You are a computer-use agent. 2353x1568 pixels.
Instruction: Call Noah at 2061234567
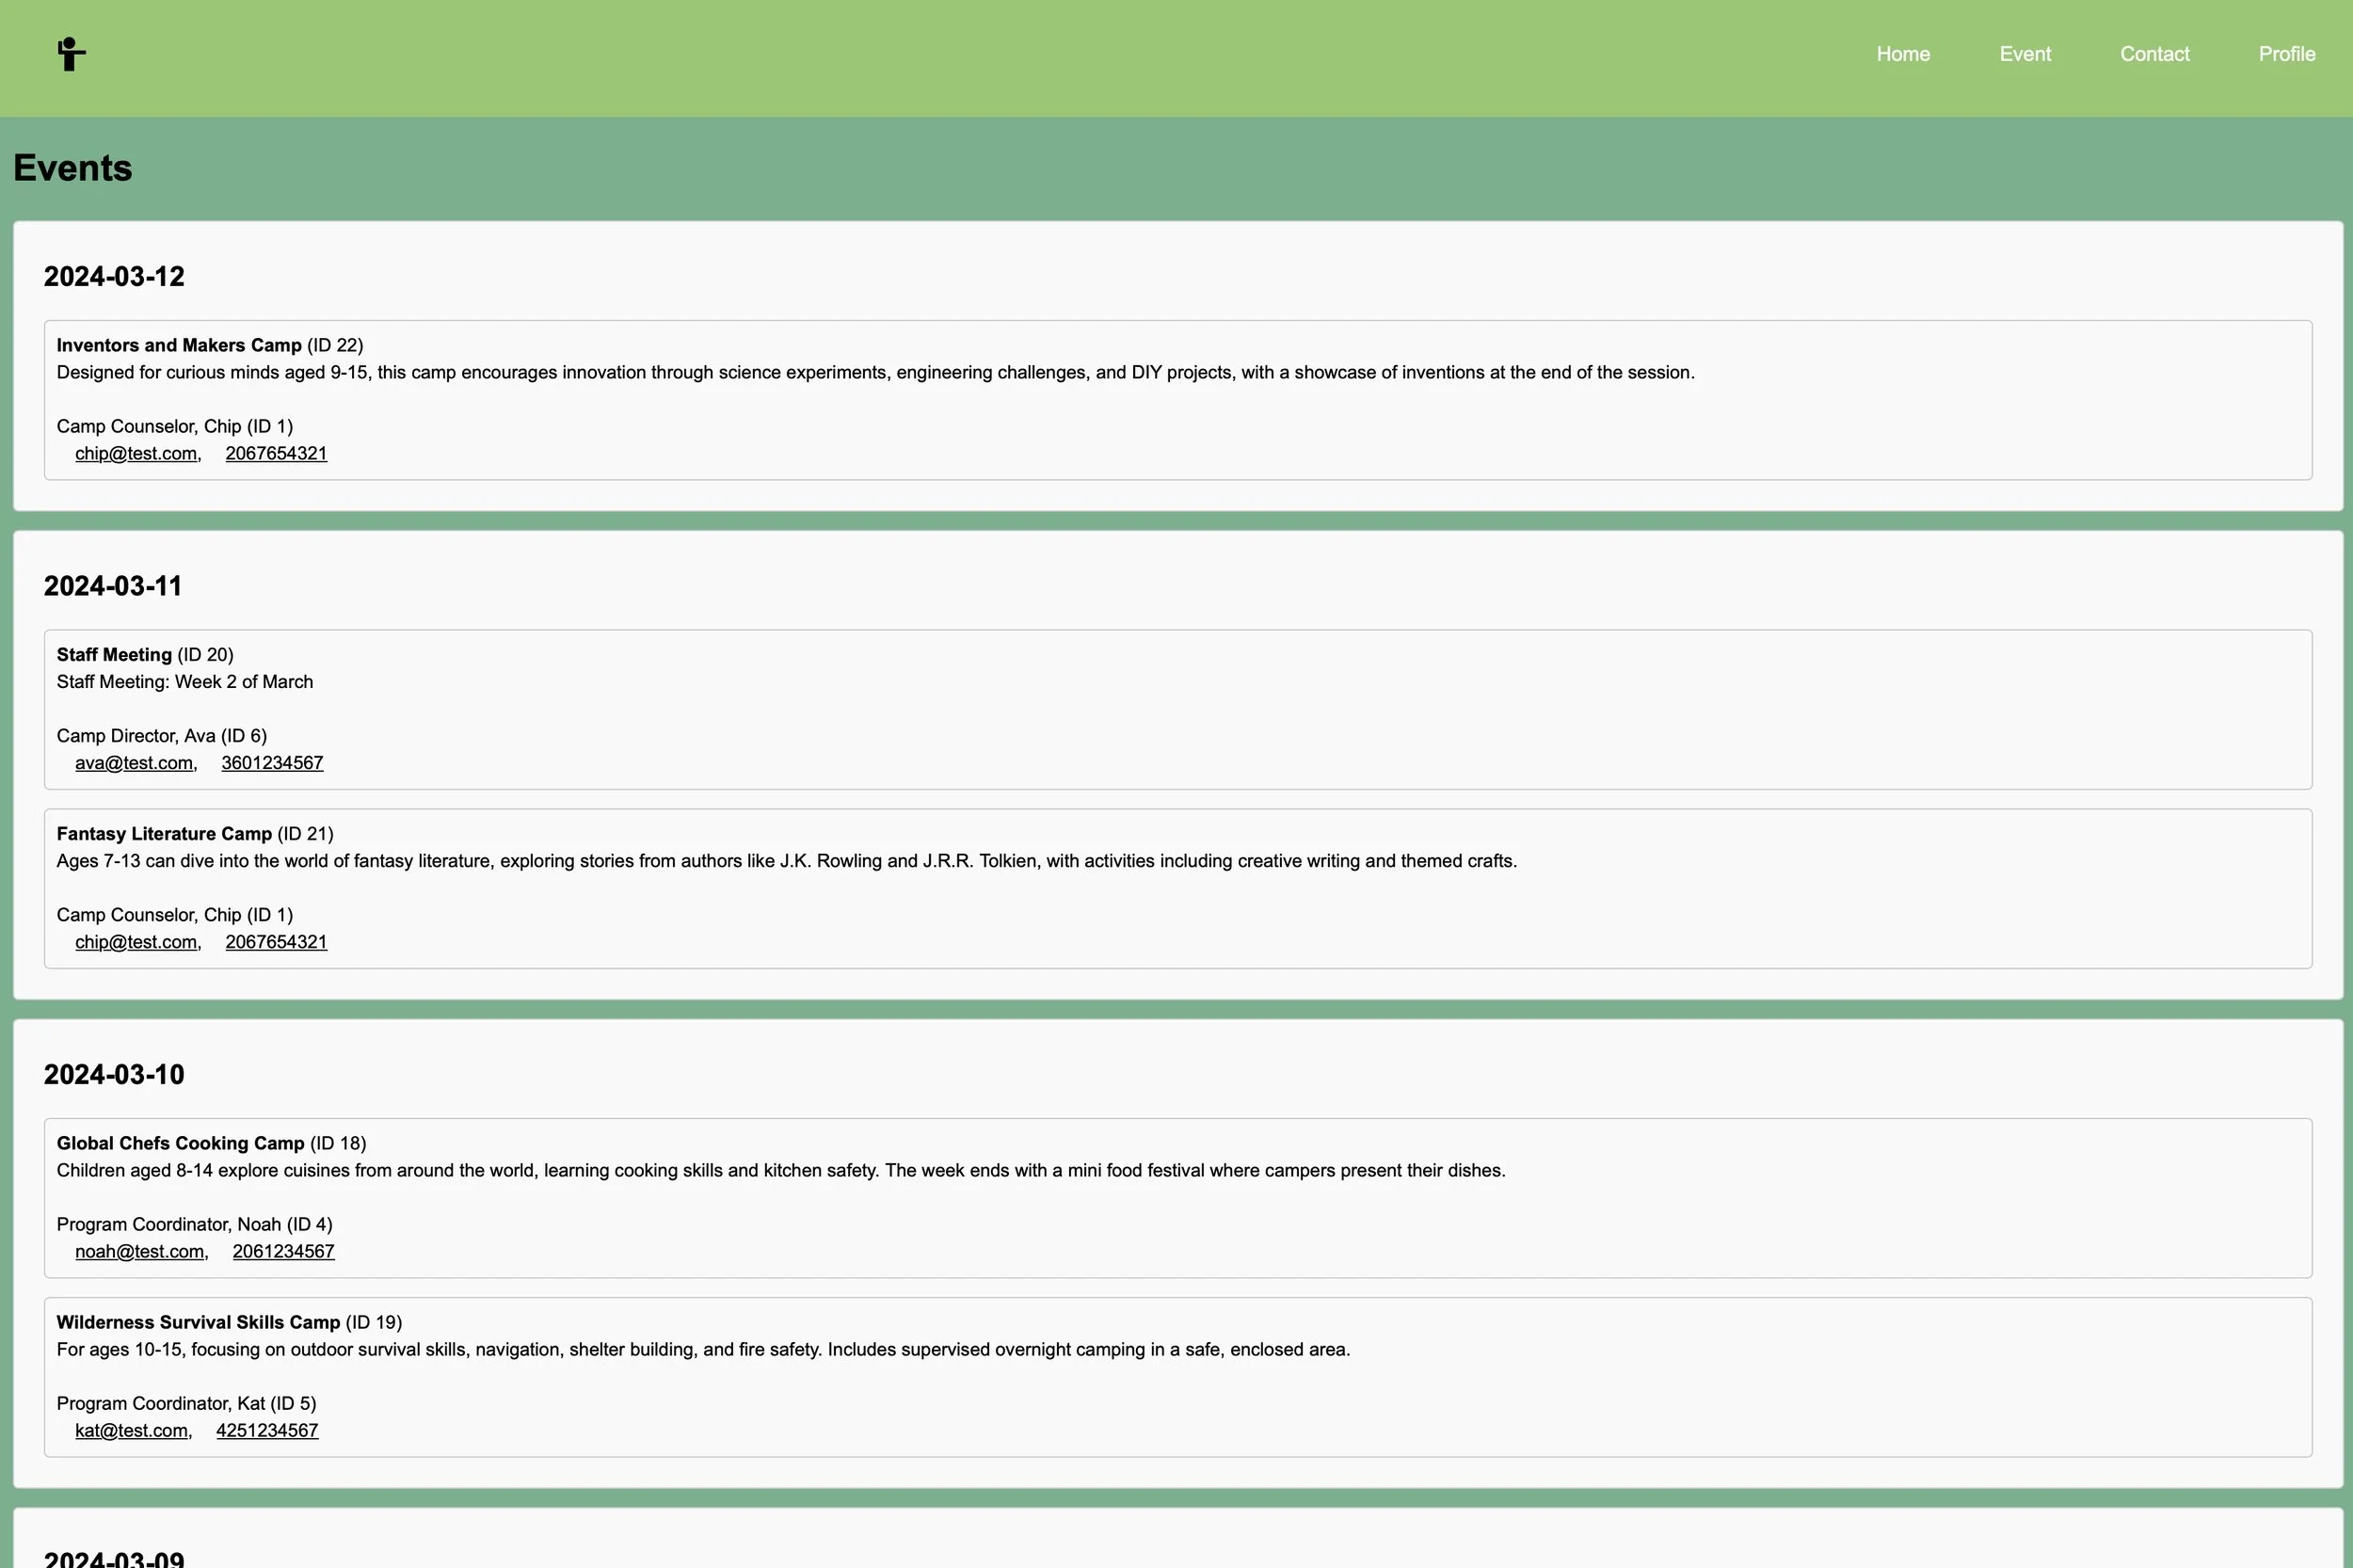(283, 1251)
